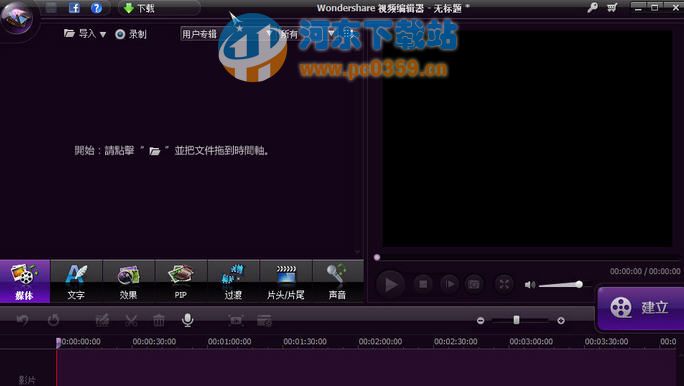Start recording with 录制 button
Screen dimensions: 684x386
click(131, 34)
